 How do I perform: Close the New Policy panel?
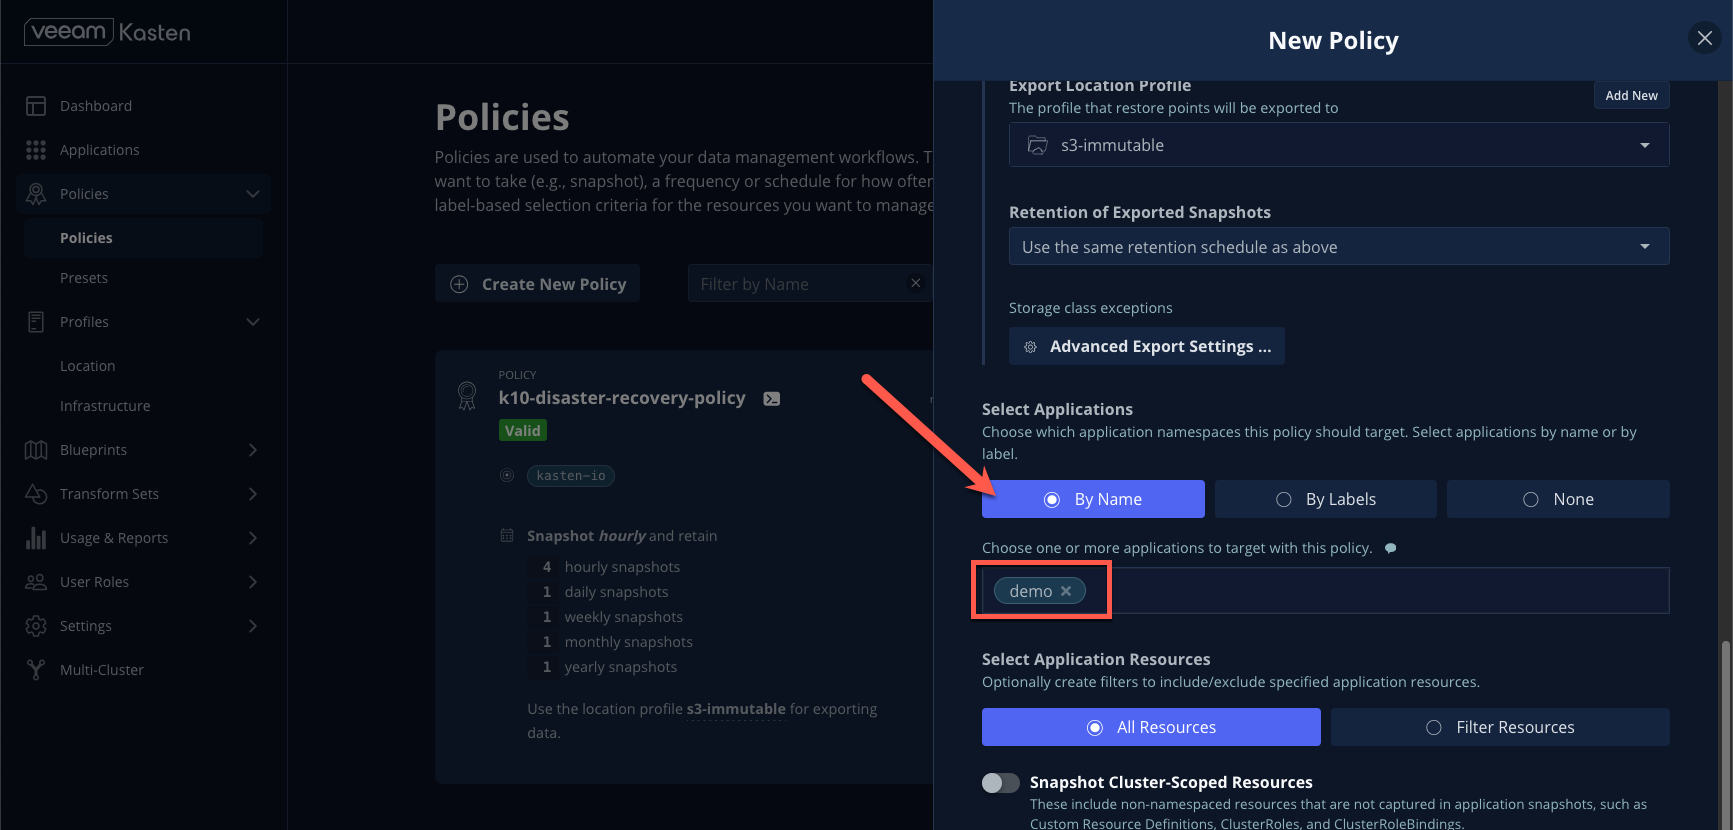click(1705, 38)
